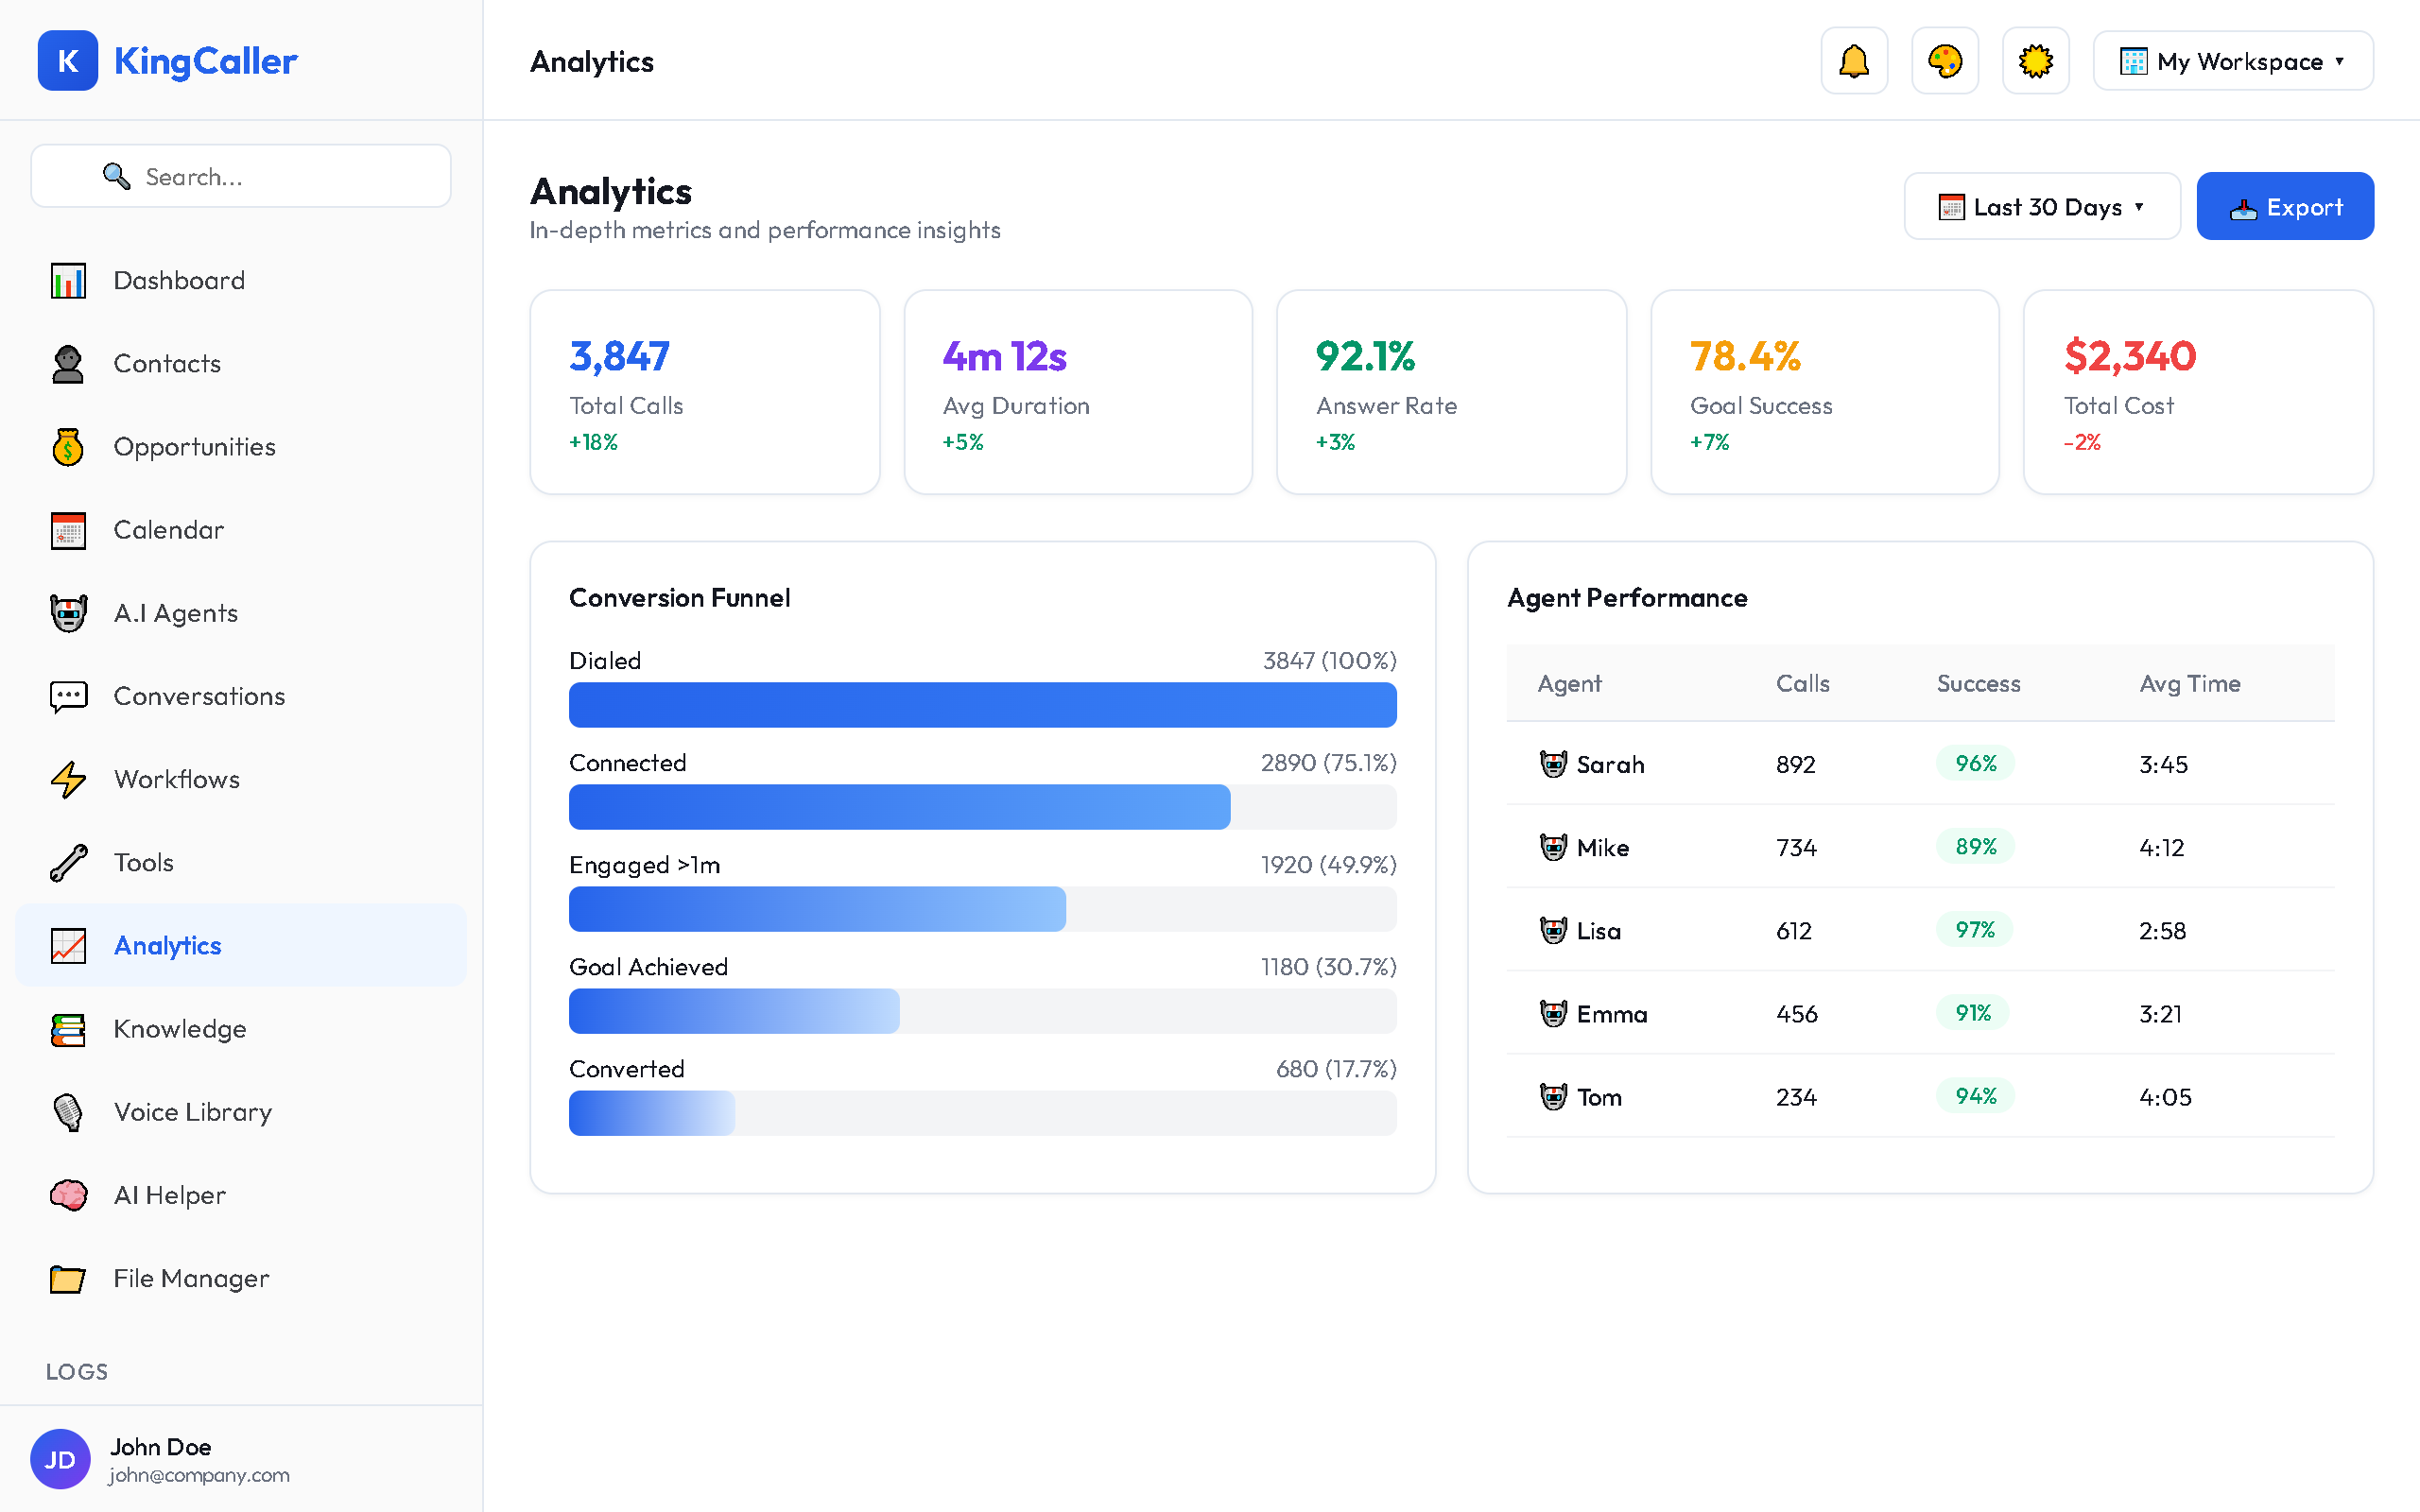Open the Conversations section
Screen dimensions: 2420x1512
point(198,696)
